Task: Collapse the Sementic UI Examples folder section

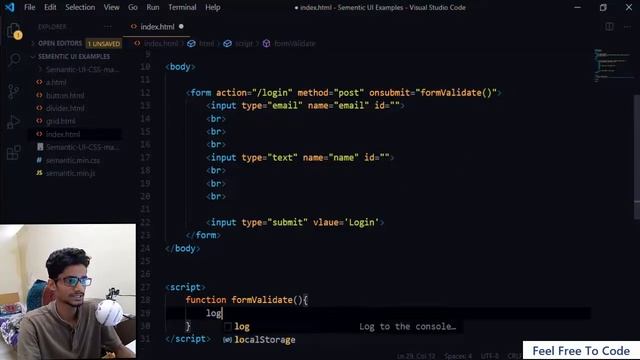Action: (x=73, y=56)
